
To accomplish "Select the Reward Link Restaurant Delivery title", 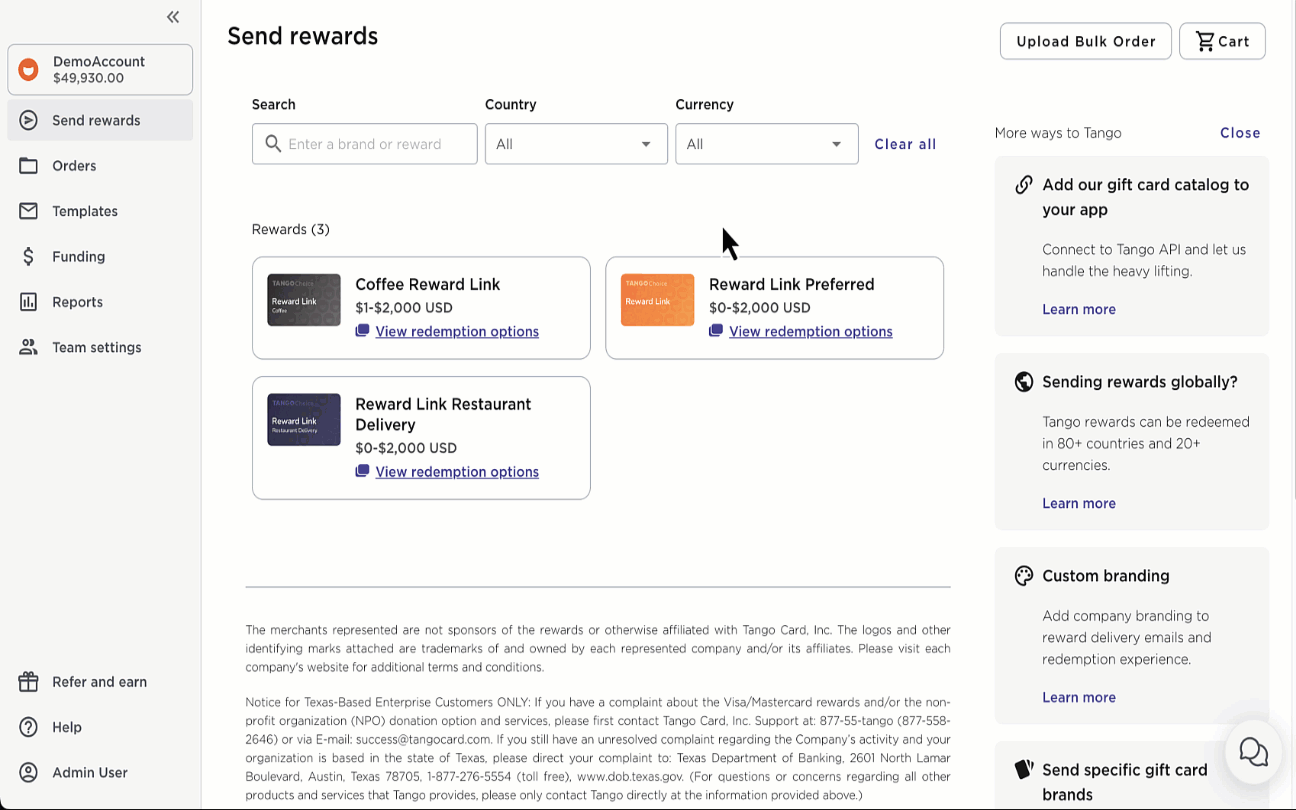I will click(443, 414).
